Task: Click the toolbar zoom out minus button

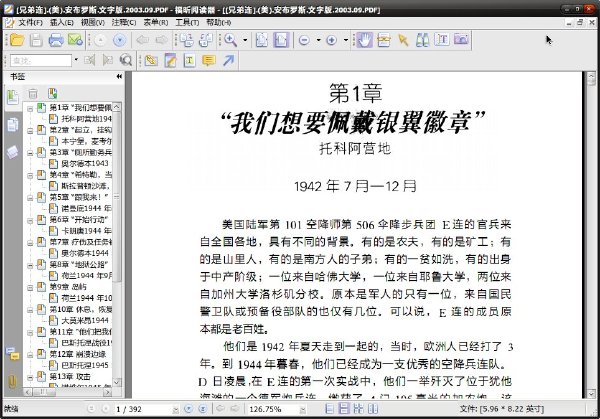Action: point(305,40)
